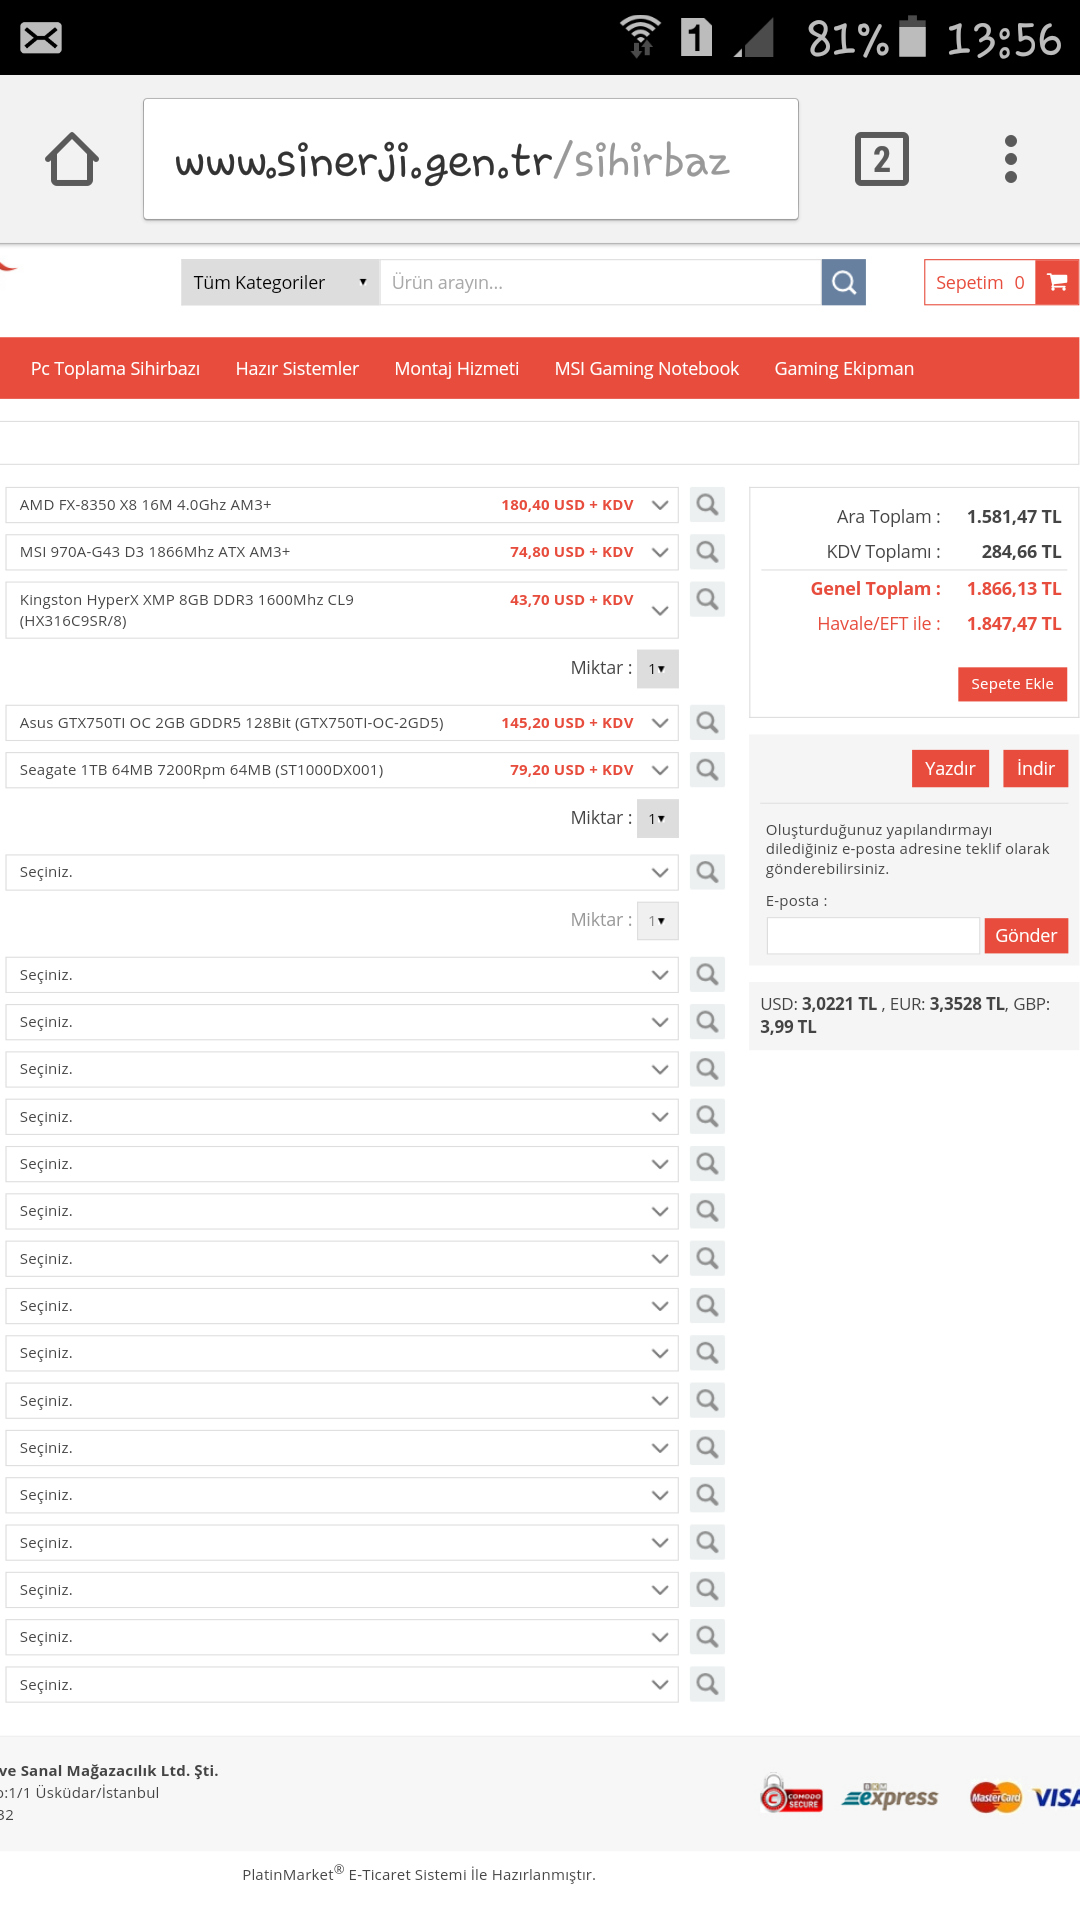The width and height of the screenshot is (1080, 1920).
Task: Go to Hazır Sistemler menu item
Action: coord(297,368)
